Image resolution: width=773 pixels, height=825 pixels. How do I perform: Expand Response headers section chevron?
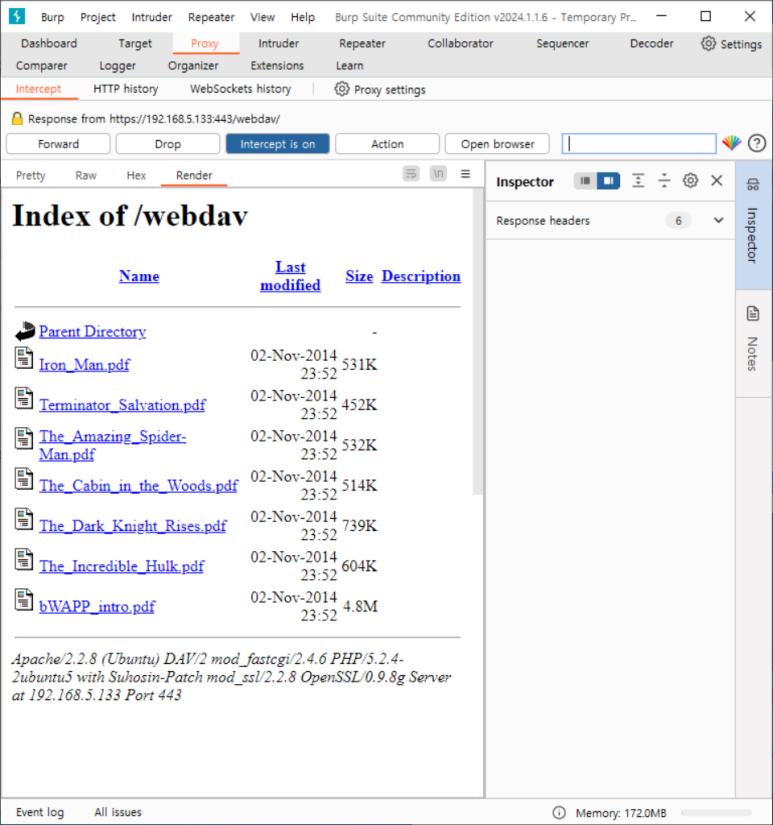(x=718, y=220)
